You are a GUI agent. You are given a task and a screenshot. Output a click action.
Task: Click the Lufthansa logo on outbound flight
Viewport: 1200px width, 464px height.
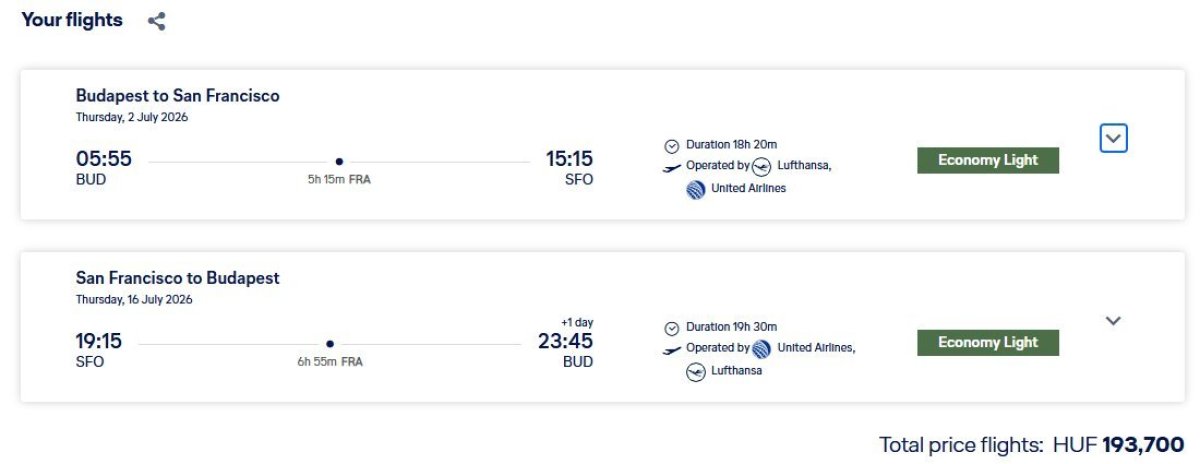[x=761, y=167]
